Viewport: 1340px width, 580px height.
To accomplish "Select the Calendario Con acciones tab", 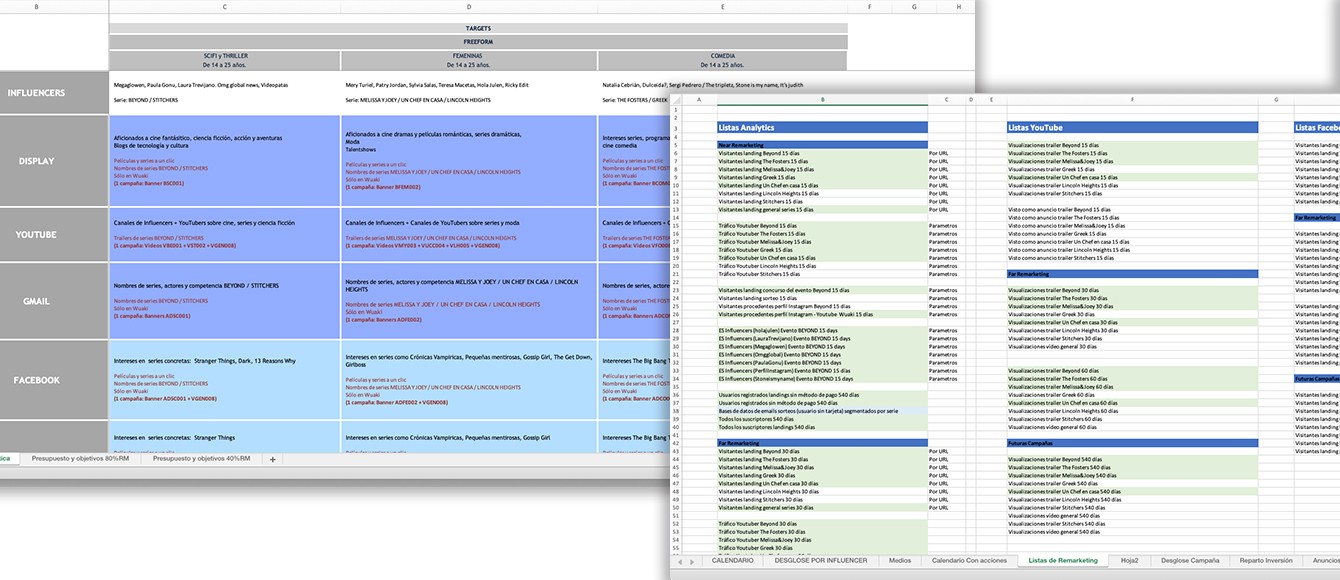I will [969, 561].
